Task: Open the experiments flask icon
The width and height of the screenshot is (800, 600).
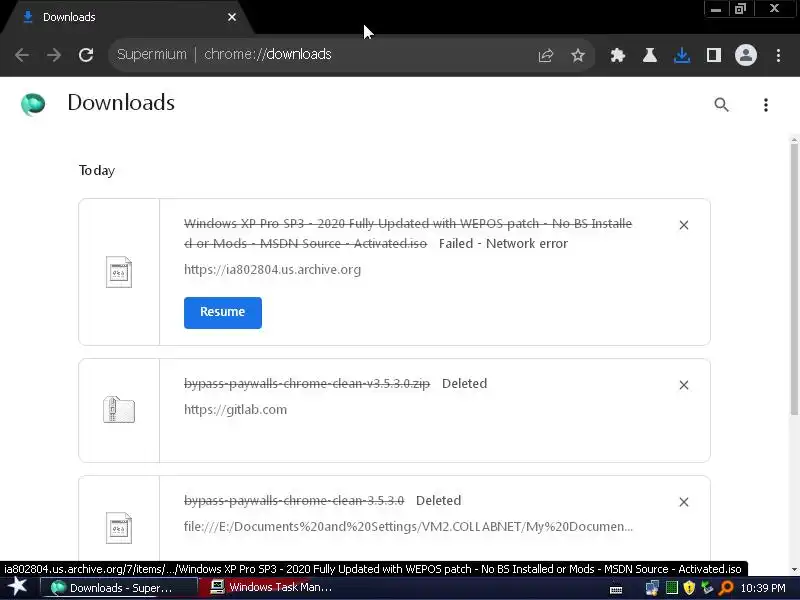Action: click(x=649, y=55)
